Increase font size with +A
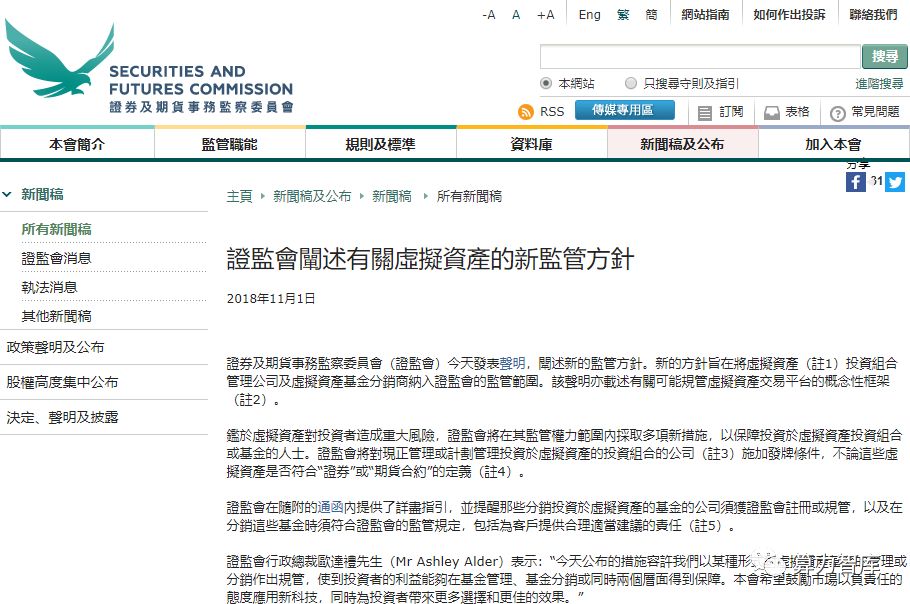 click(546, 15)
